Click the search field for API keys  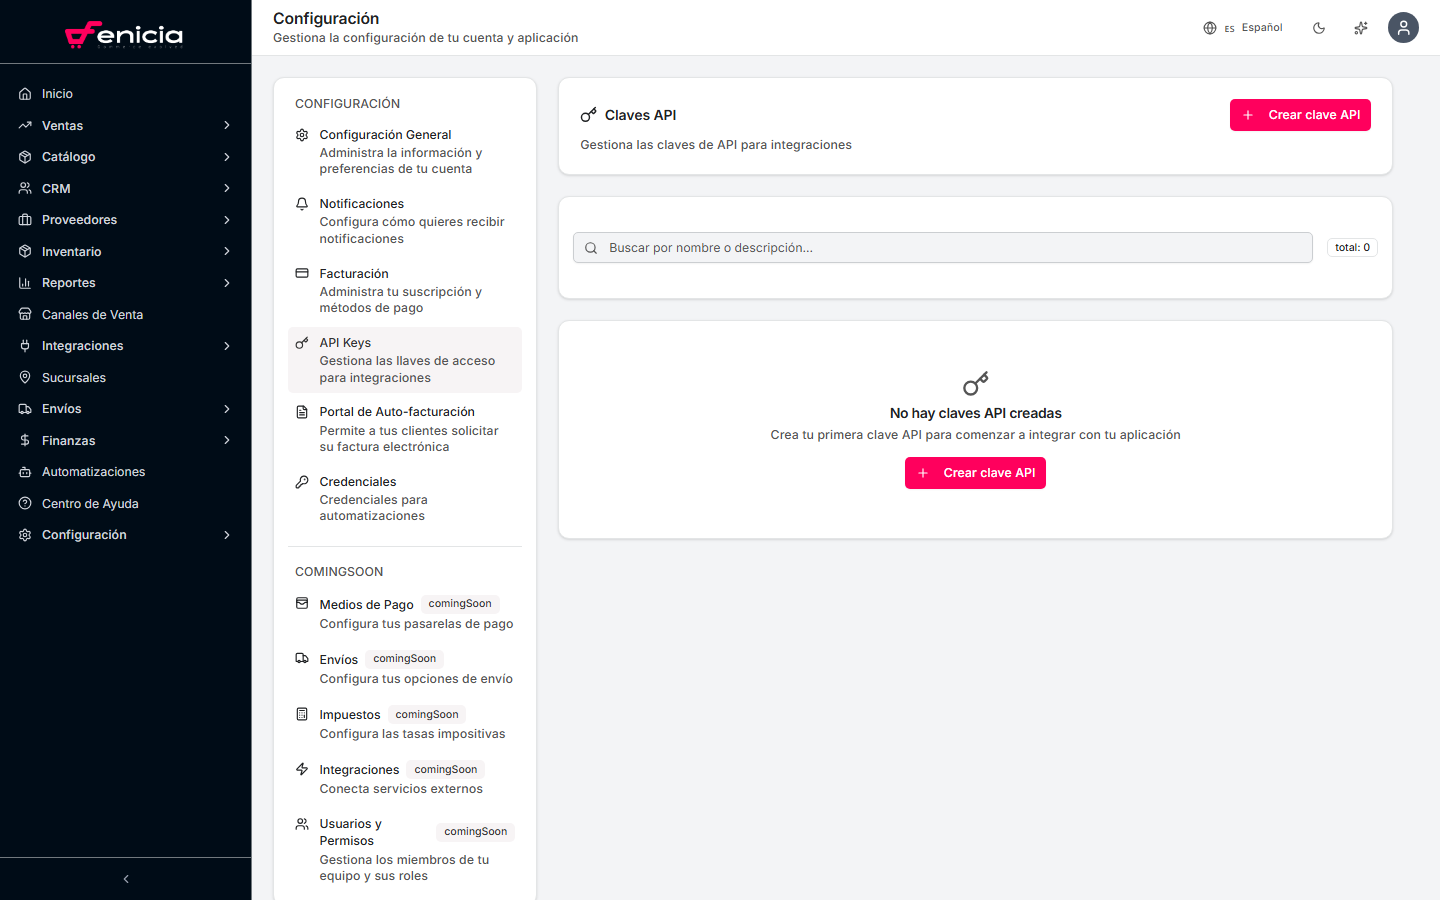coord(942,247)
